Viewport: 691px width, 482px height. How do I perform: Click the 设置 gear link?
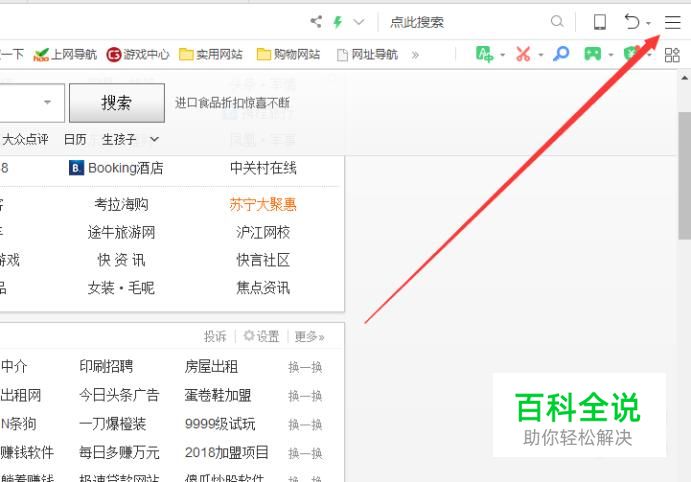click(261, 337)
